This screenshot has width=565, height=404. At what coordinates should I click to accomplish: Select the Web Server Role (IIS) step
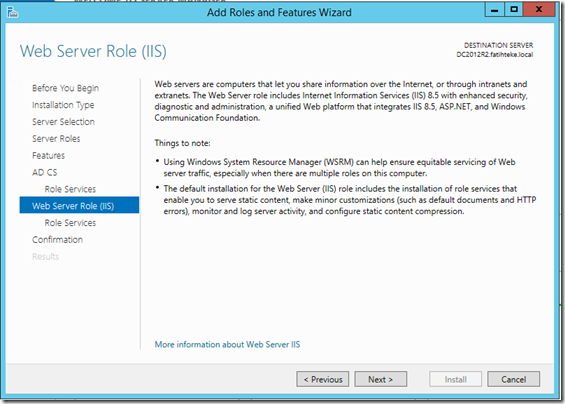tap(79, 205)
